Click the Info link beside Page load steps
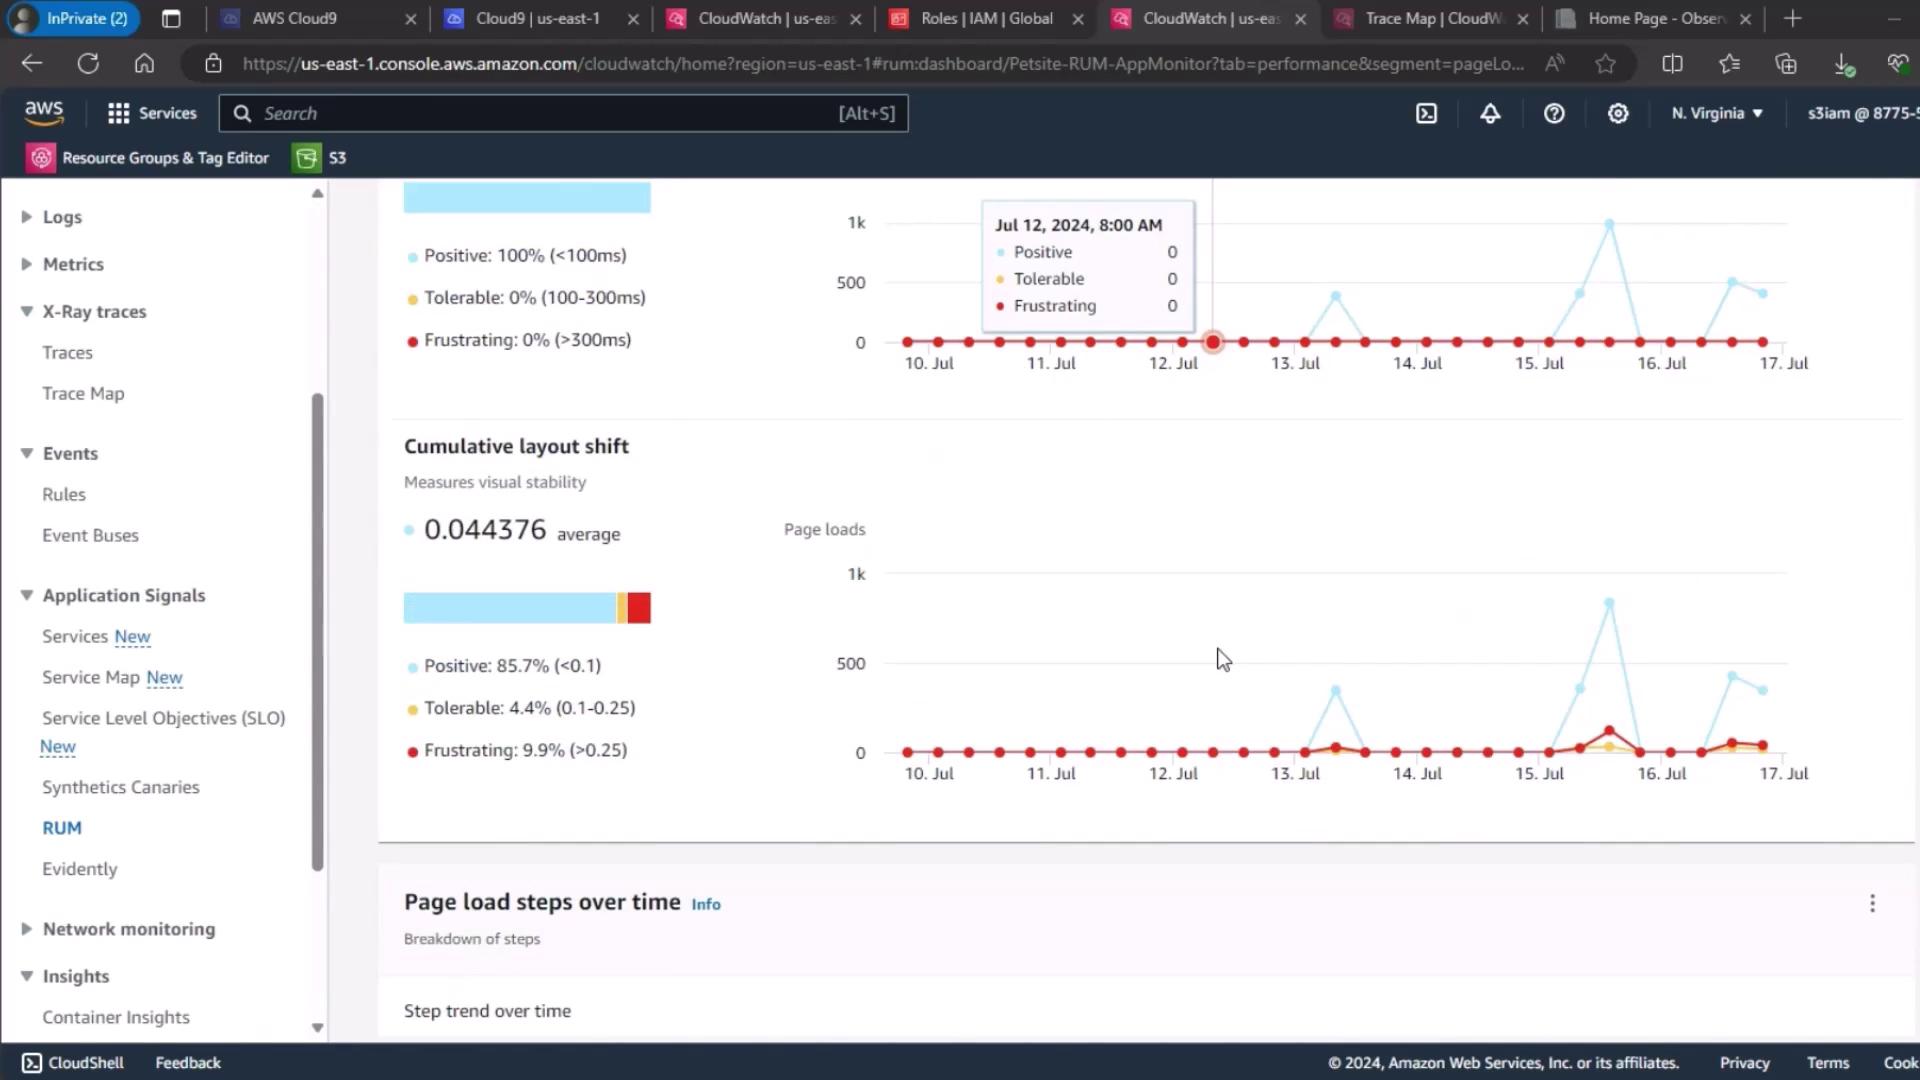The width and height of the screenshot is (1920, 1080). click(x=706, y=904)
